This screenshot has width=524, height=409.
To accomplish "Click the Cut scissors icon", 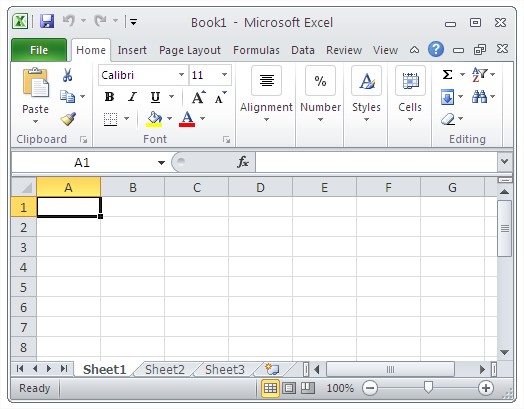I will 67,75.
